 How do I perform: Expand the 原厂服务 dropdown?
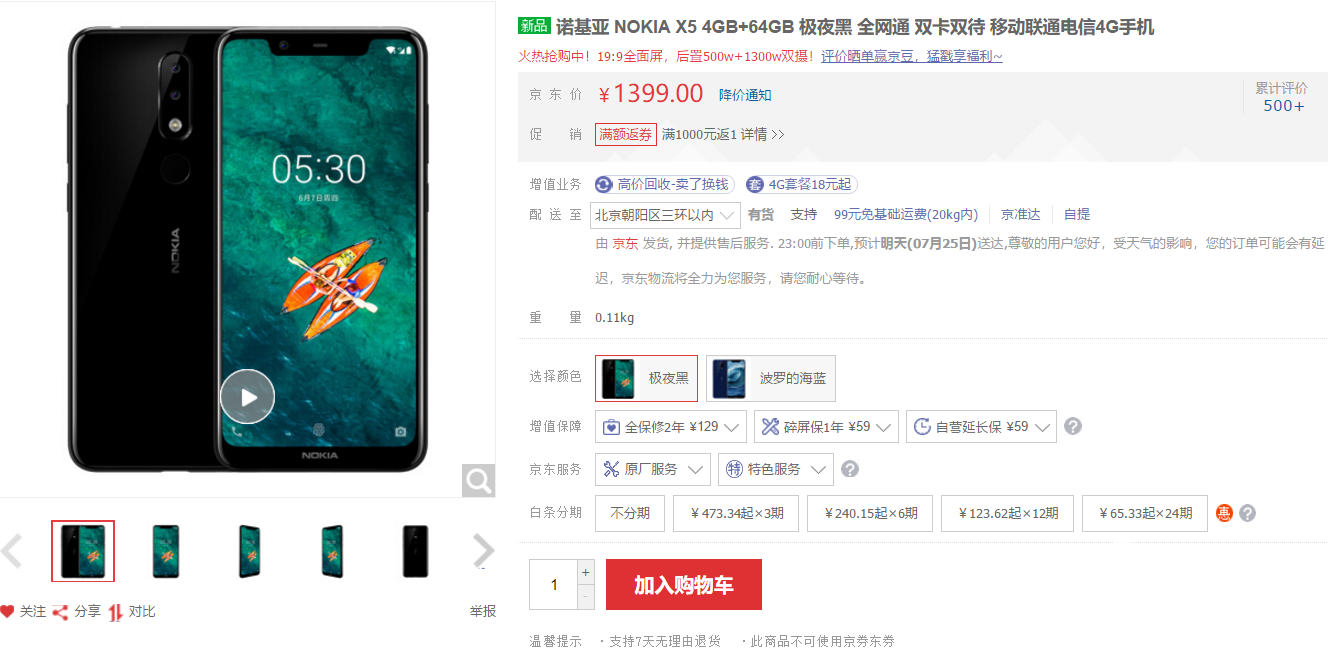653,469
